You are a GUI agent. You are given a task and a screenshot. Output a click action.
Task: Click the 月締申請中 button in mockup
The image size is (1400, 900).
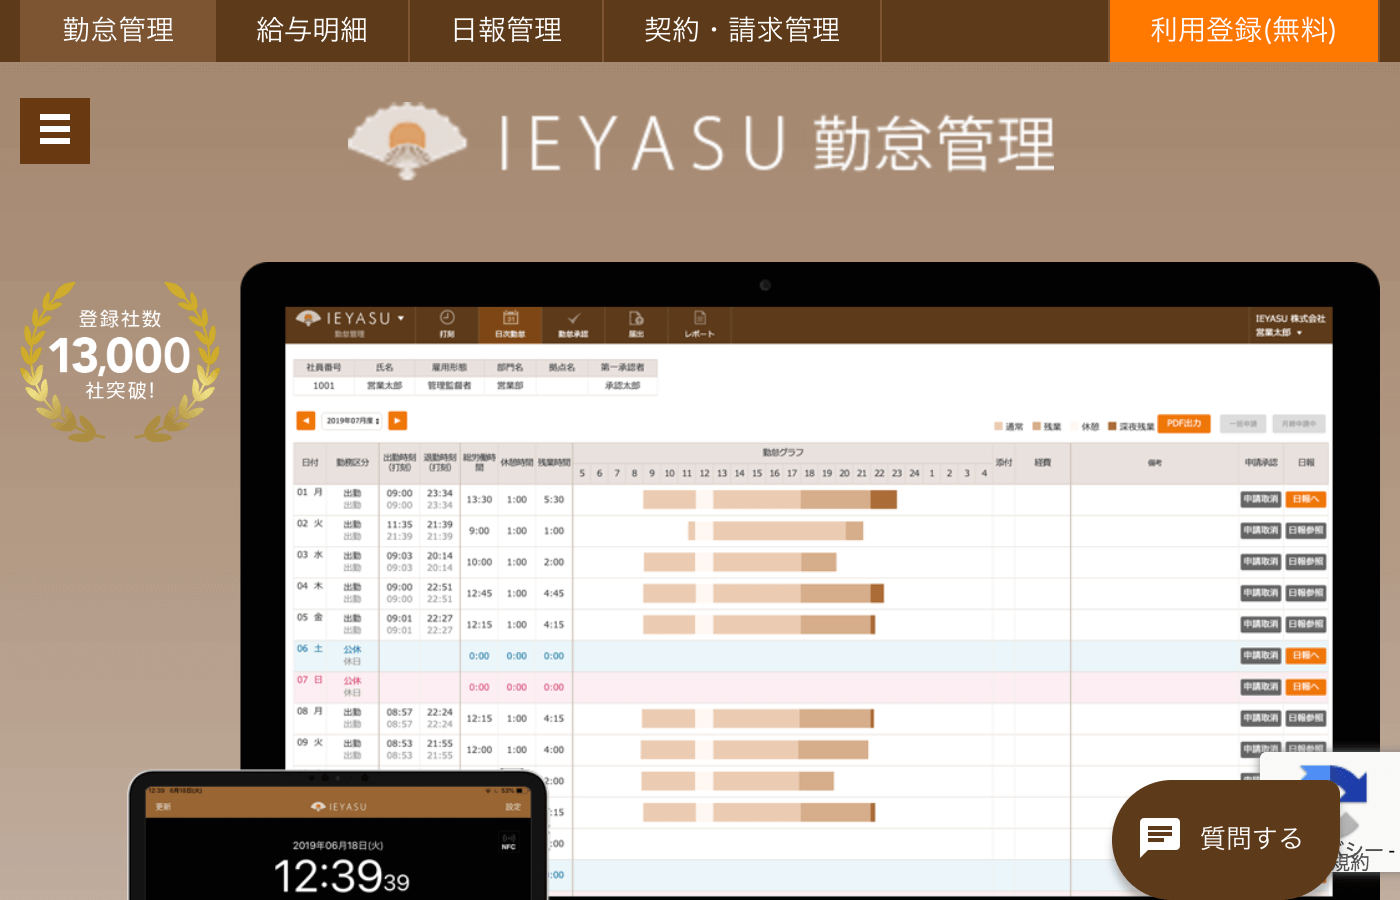[1299, 424]
